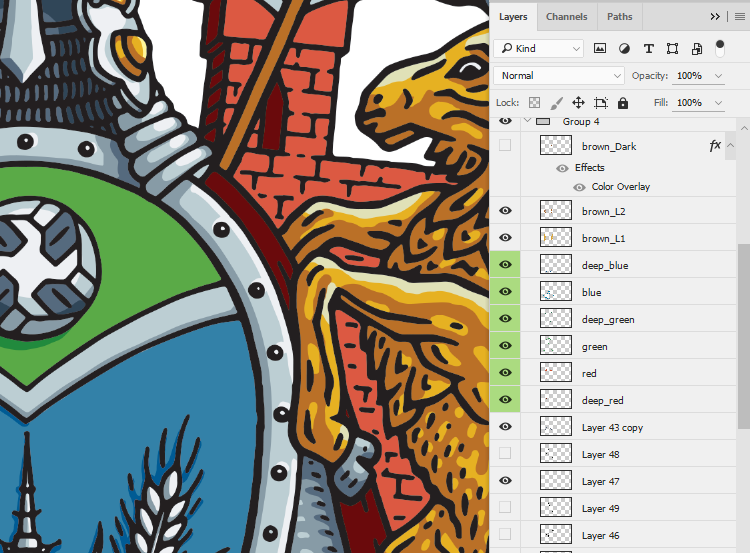Hide the deep_blue layer

point(505,265)
